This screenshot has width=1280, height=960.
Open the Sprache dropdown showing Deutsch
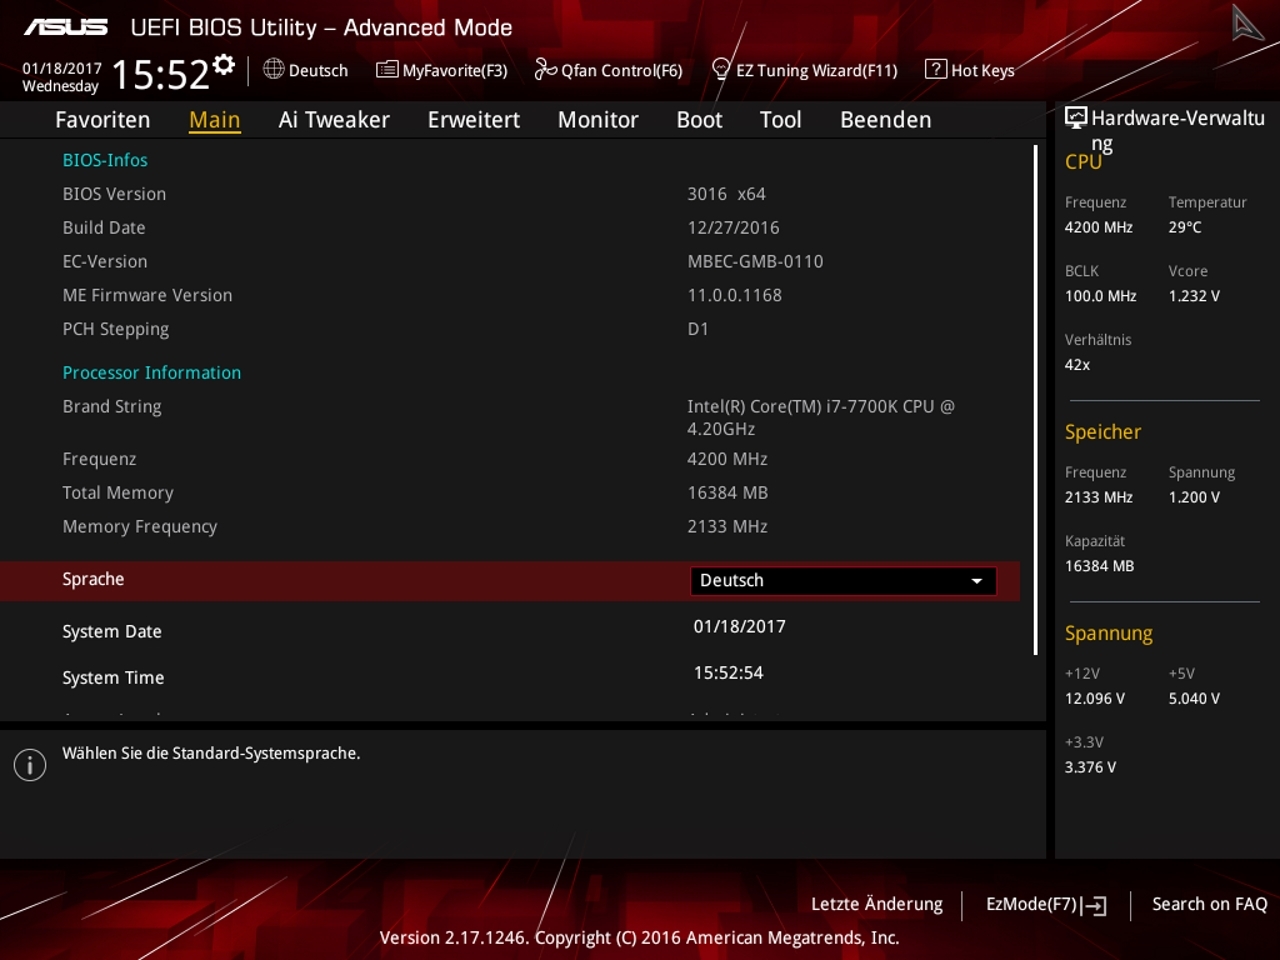(x=843, y=581)
